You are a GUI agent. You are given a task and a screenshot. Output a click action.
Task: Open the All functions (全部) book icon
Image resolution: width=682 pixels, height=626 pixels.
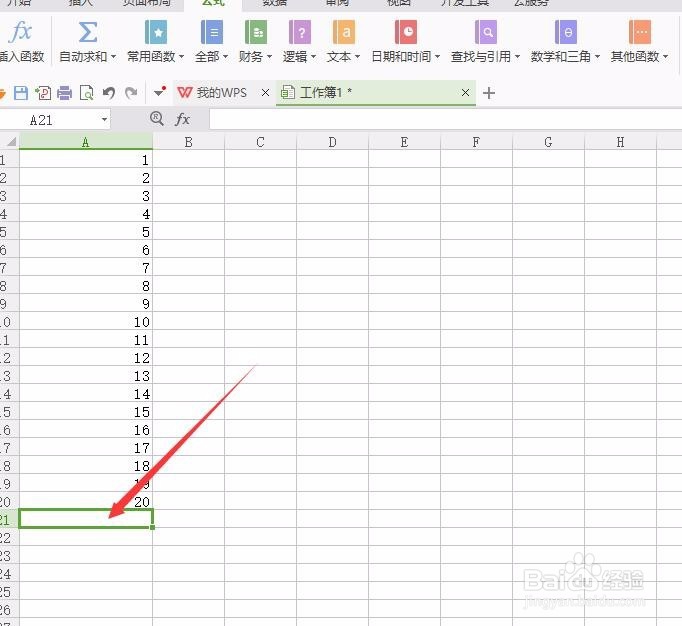pos(211,32)
